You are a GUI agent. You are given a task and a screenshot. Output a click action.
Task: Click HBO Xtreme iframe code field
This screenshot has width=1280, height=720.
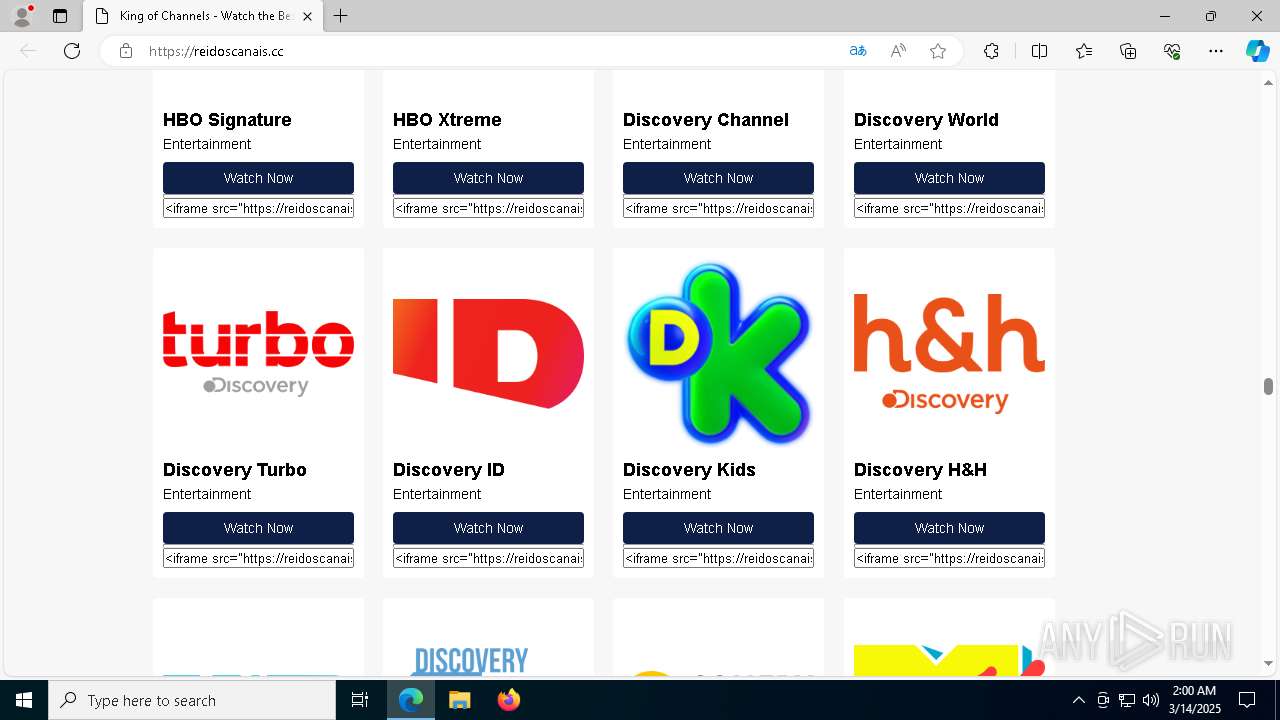coord(488,208)
